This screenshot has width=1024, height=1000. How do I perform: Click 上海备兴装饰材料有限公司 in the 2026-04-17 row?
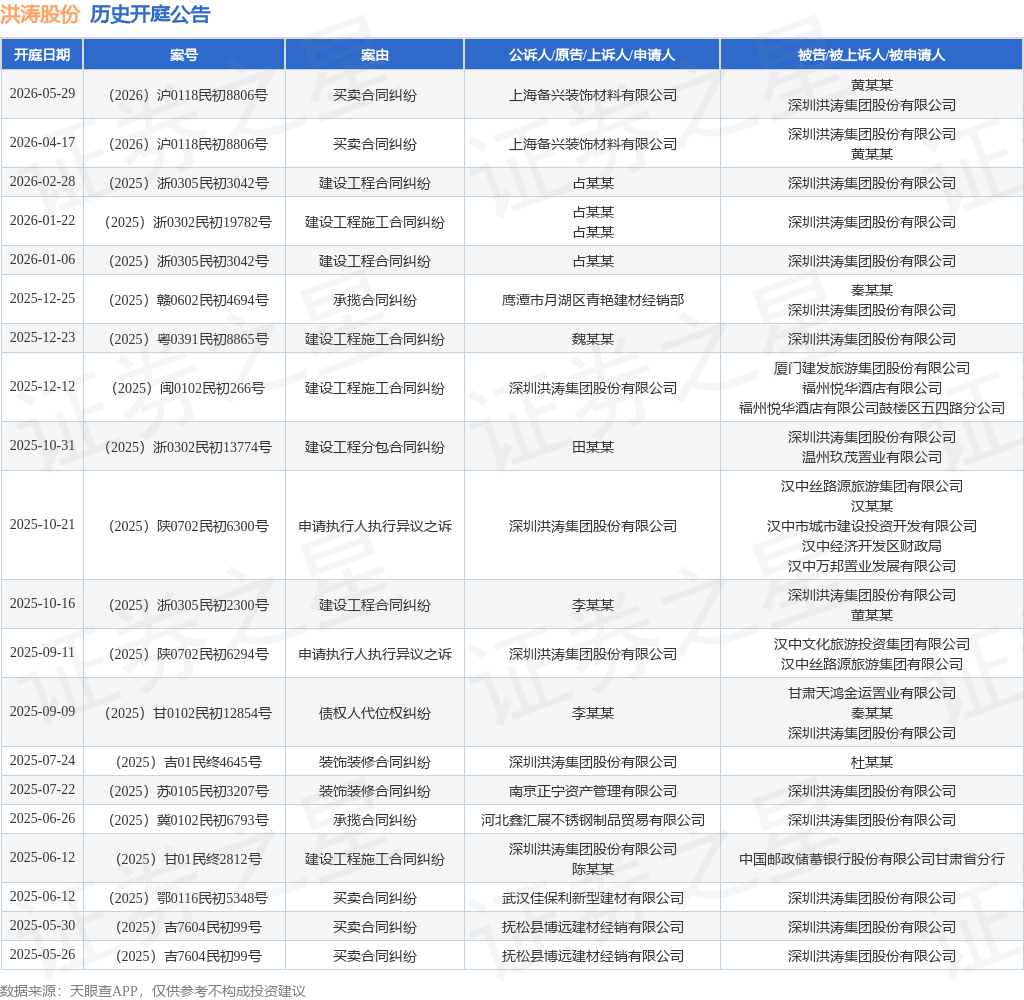593,144
